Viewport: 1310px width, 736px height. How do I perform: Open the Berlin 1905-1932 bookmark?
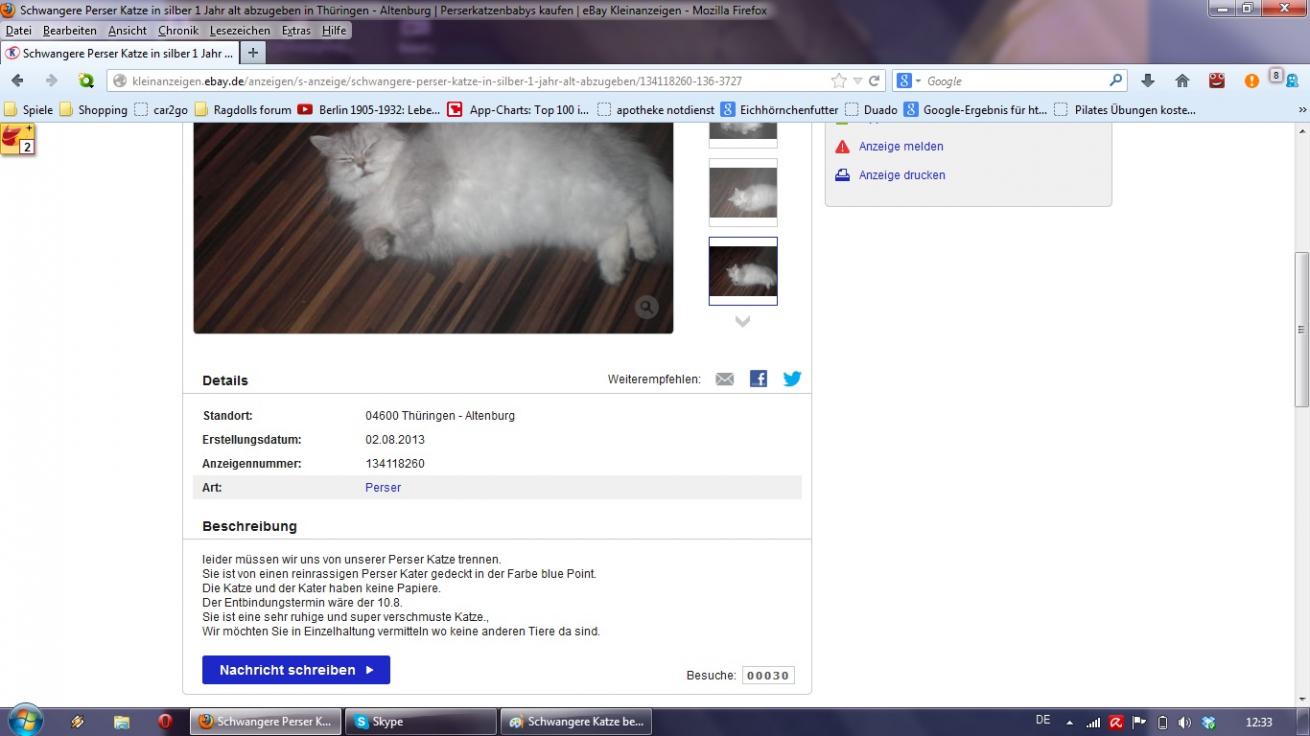coord(369,110)
